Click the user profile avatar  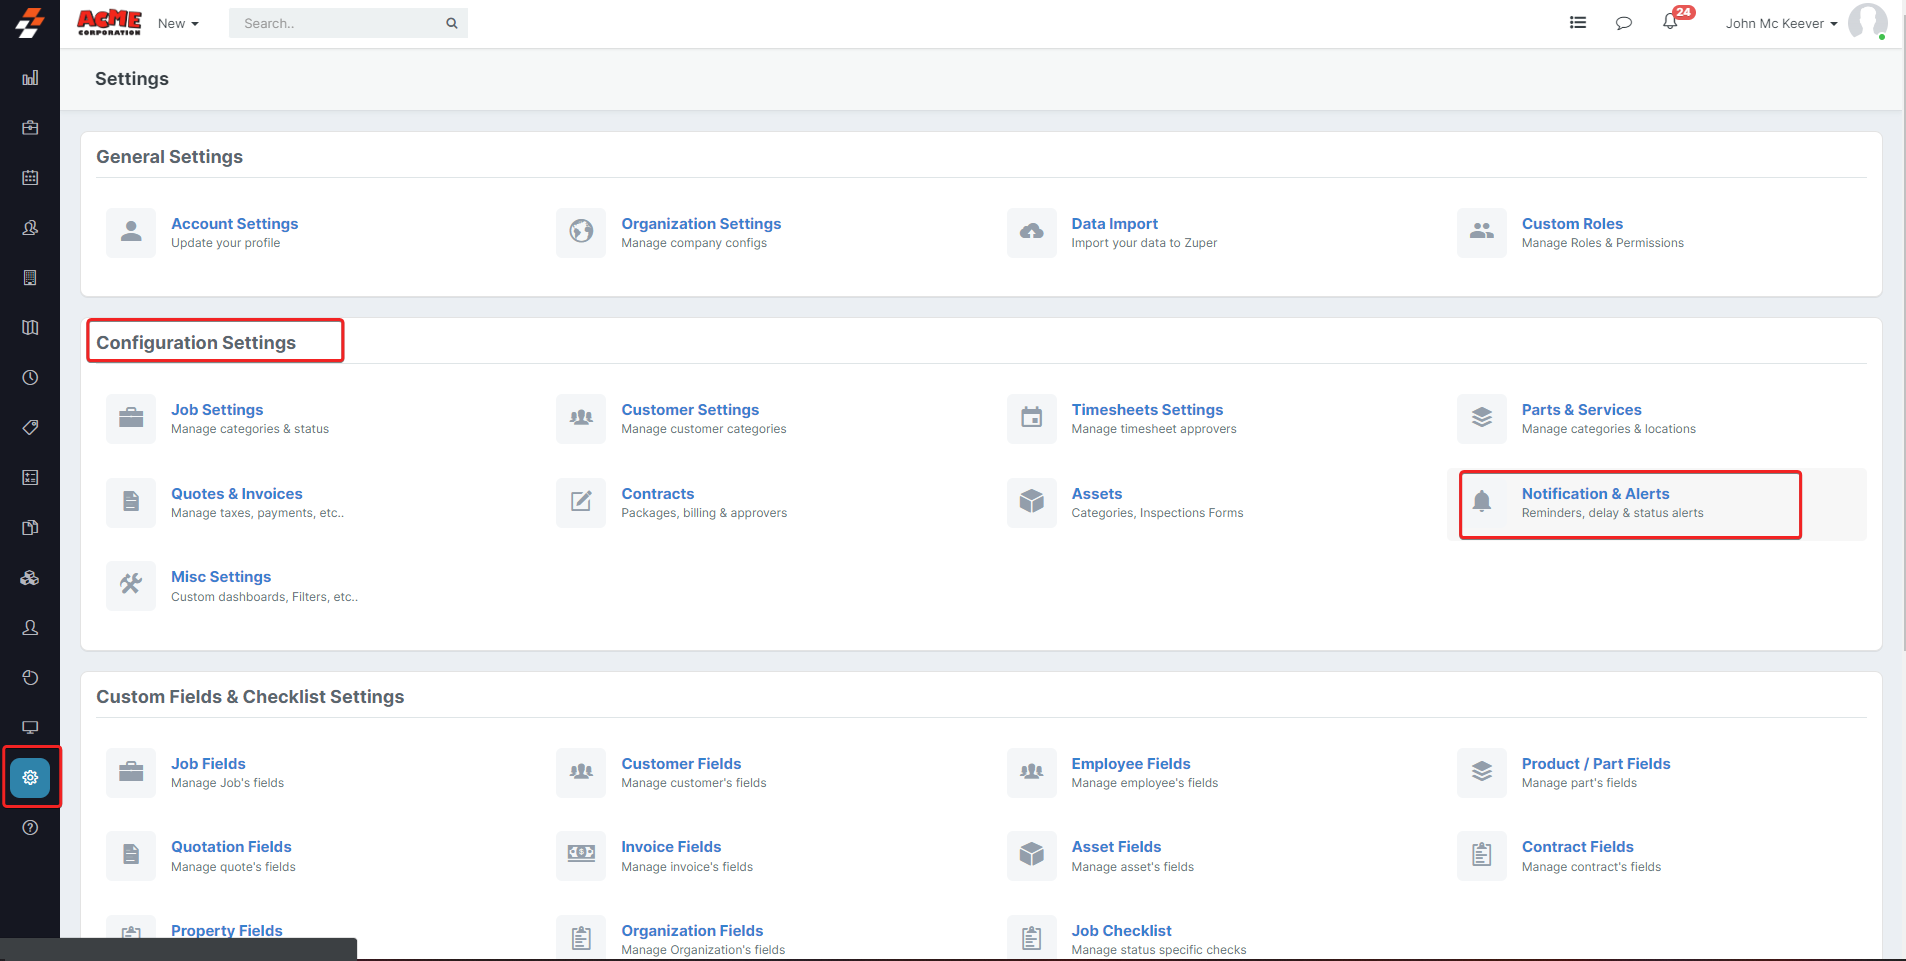[1866, 22]
